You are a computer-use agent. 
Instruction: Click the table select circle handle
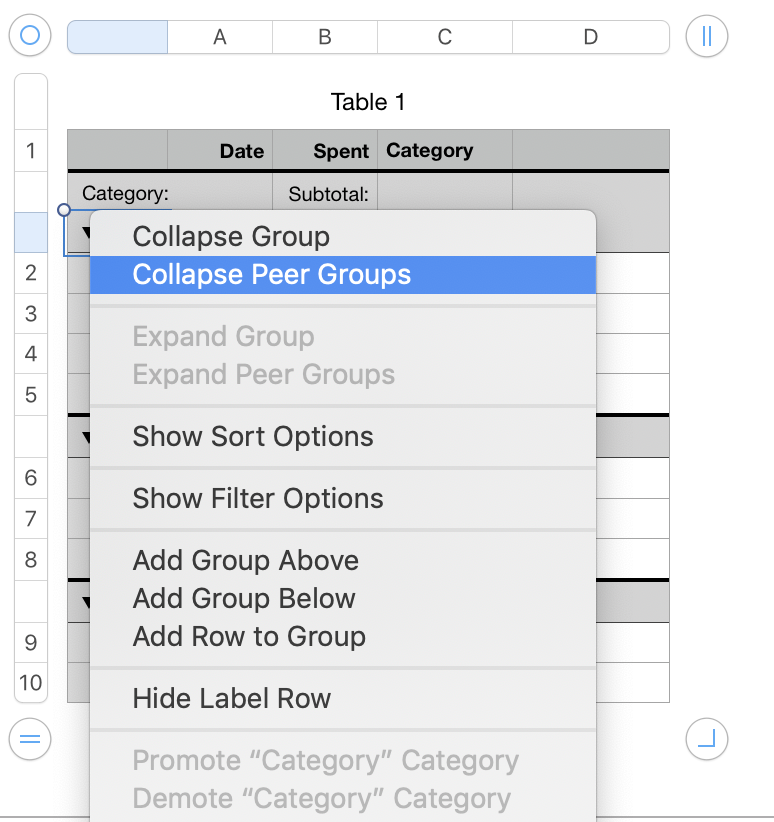(x=30, y=36)
